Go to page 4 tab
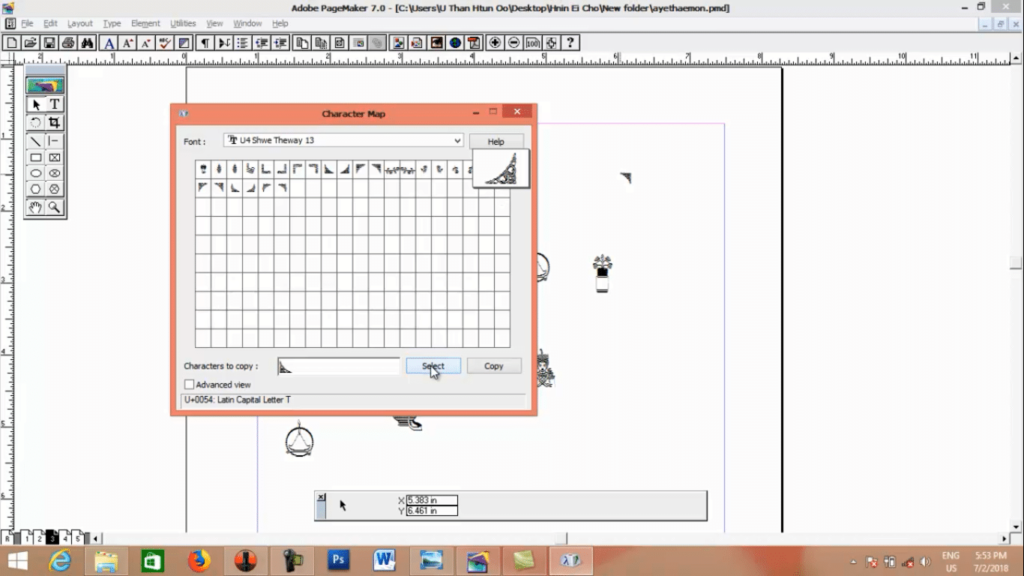 pos(65,538)
